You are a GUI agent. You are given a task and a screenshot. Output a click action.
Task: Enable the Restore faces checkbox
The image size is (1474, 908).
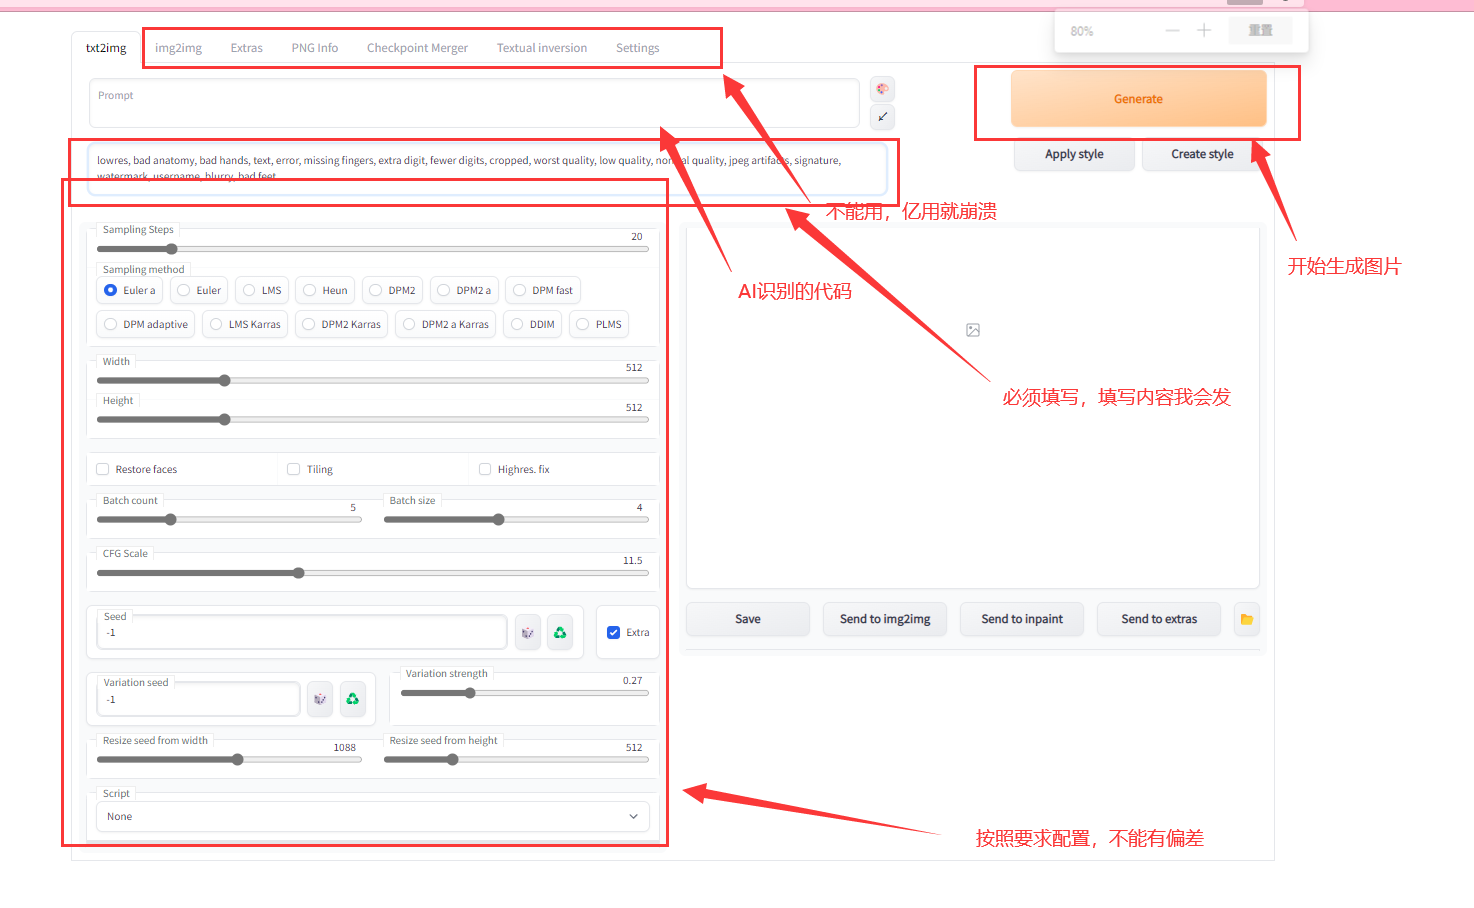coord(102,469)
